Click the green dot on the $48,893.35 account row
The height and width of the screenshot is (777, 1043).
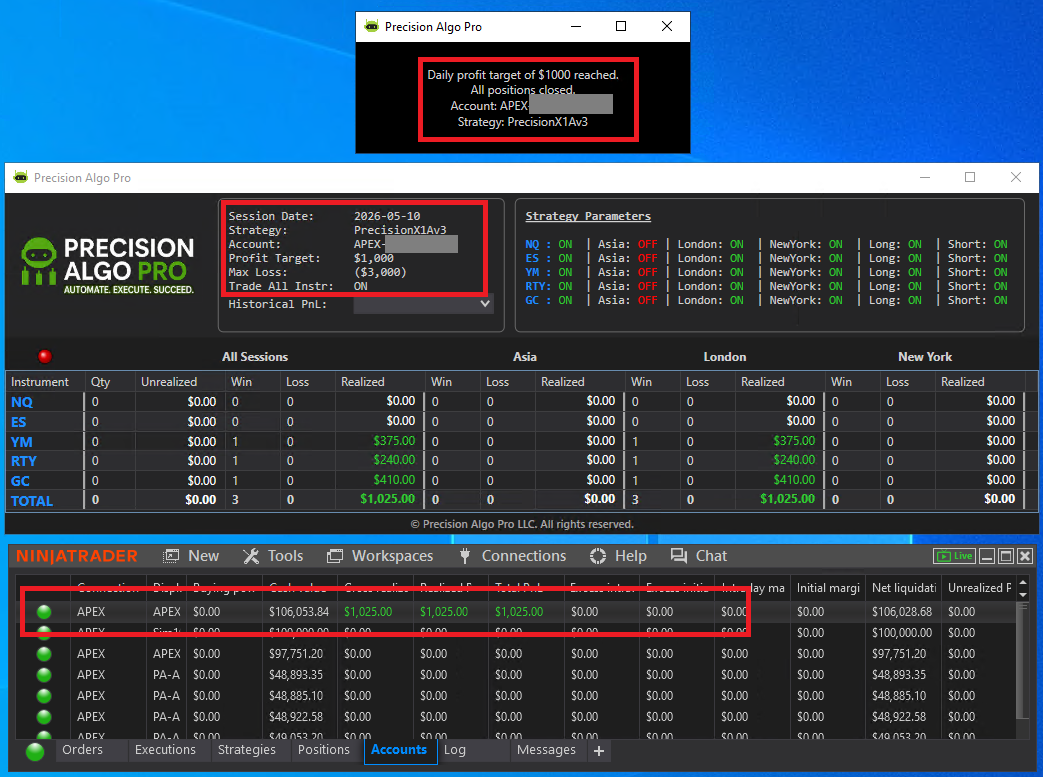tap(45, 675)
